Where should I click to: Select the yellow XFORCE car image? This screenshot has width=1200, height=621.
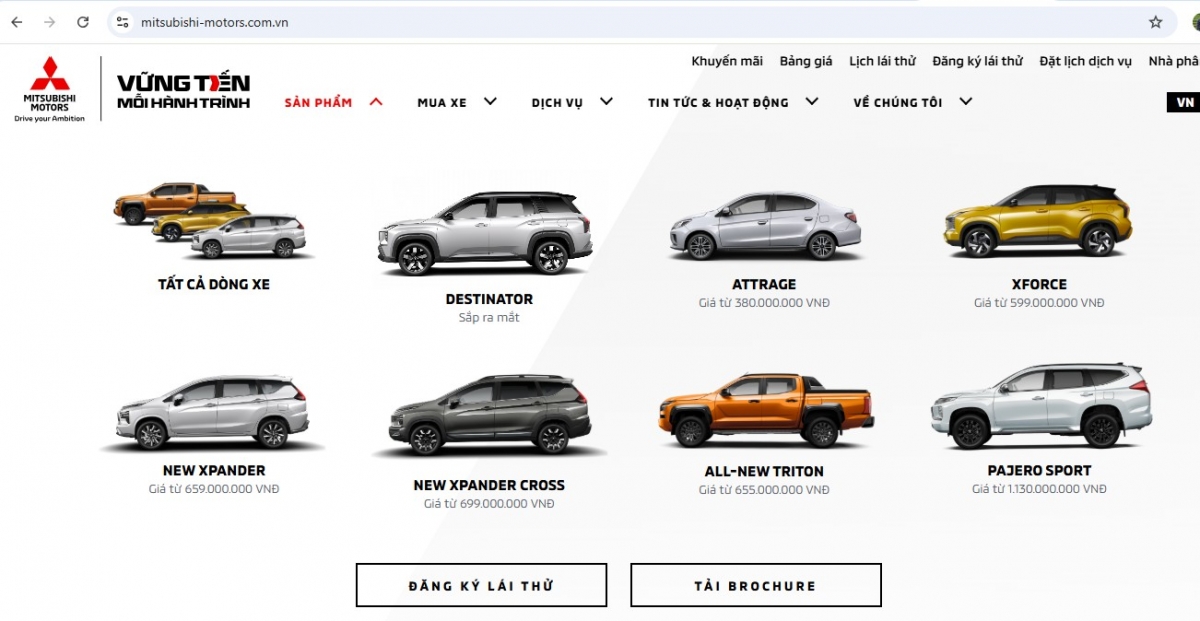point(1038,222)
